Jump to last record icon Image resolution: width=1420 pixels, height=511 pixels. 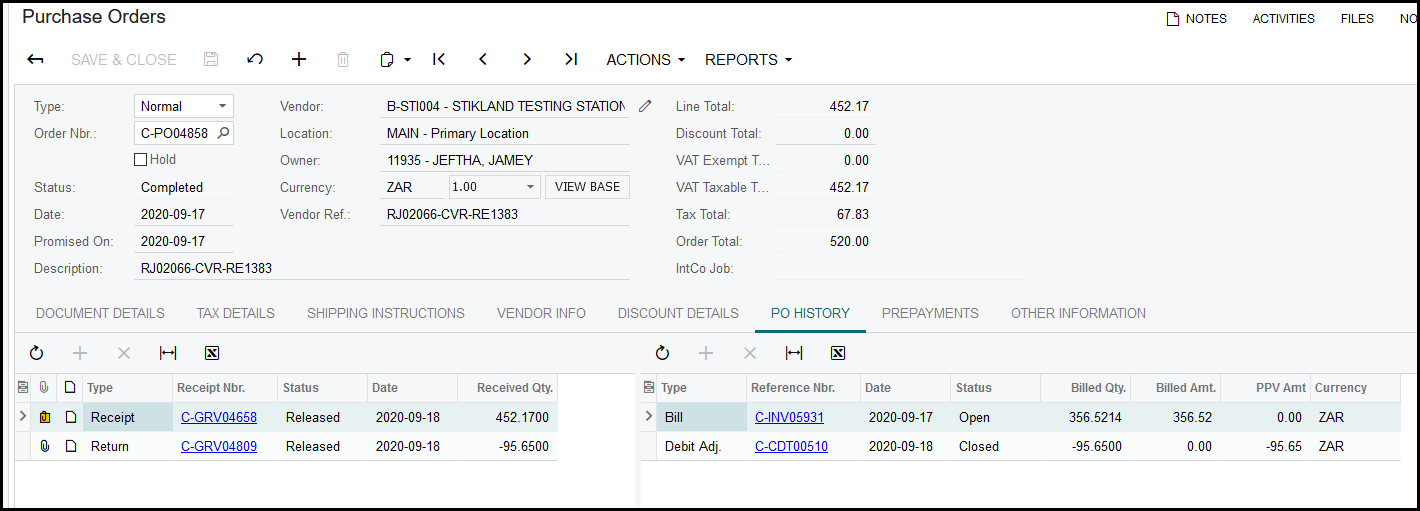[x=571, y=60]
